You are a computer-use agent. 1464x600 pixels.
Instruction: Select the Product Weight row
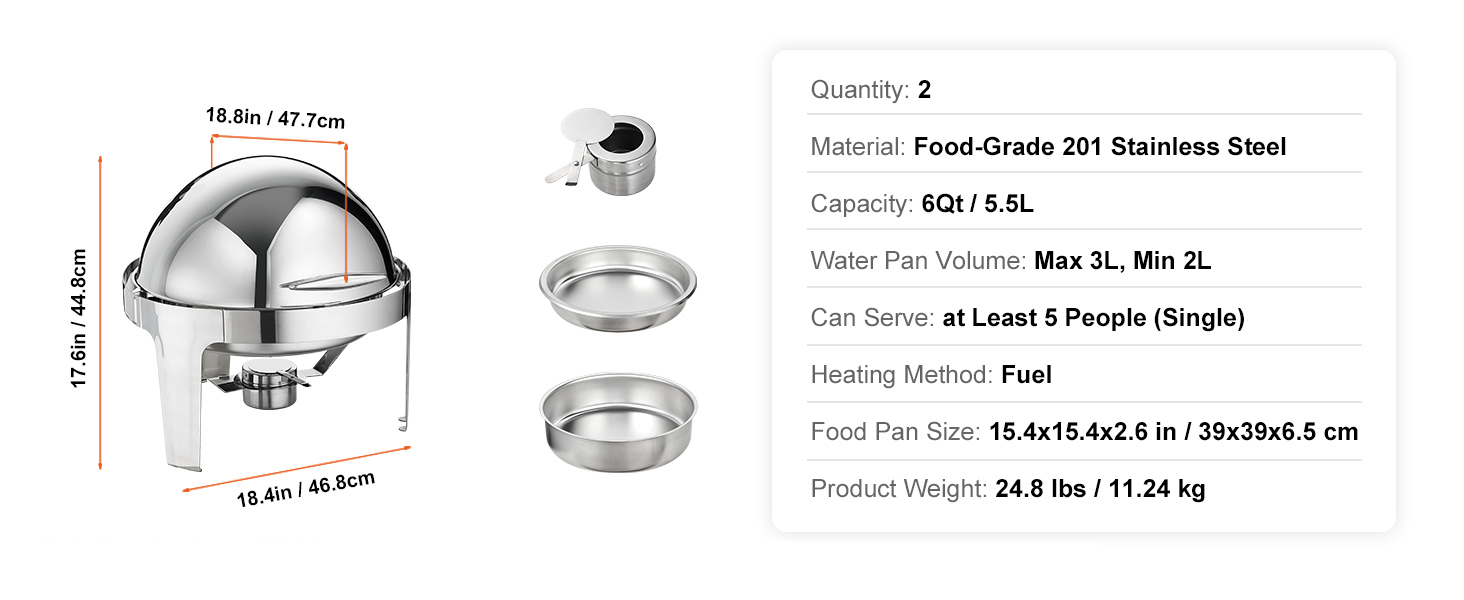pos(1084,489)
